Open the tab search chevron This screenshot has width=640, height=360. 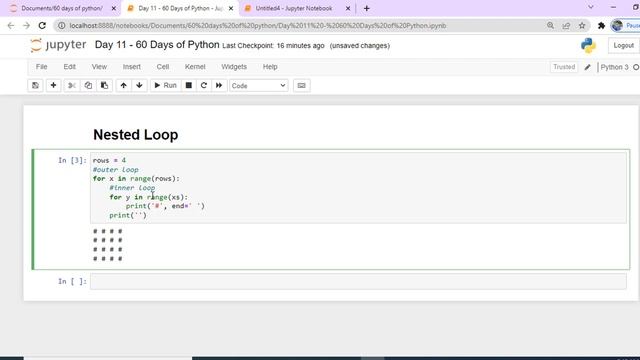591,7
